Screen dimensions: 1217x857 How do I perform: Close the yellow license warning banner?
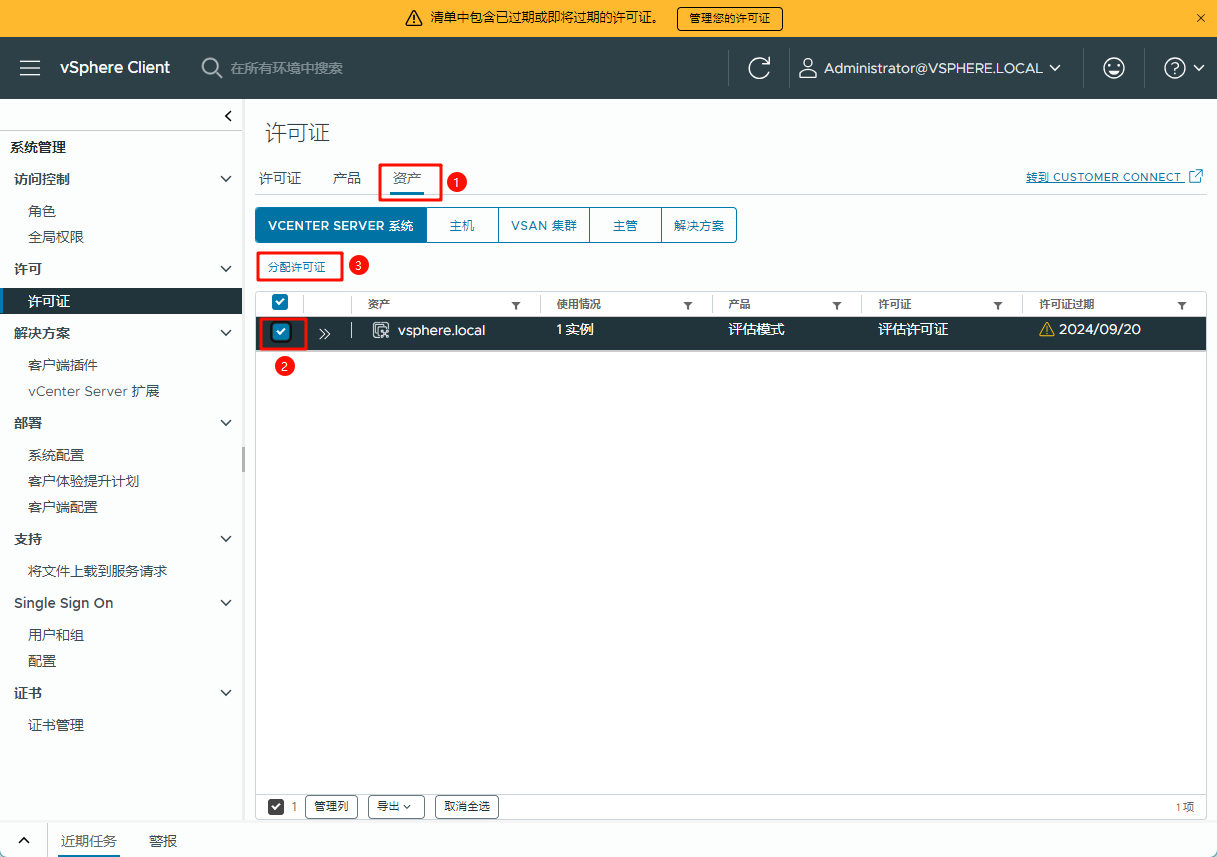1201,18
